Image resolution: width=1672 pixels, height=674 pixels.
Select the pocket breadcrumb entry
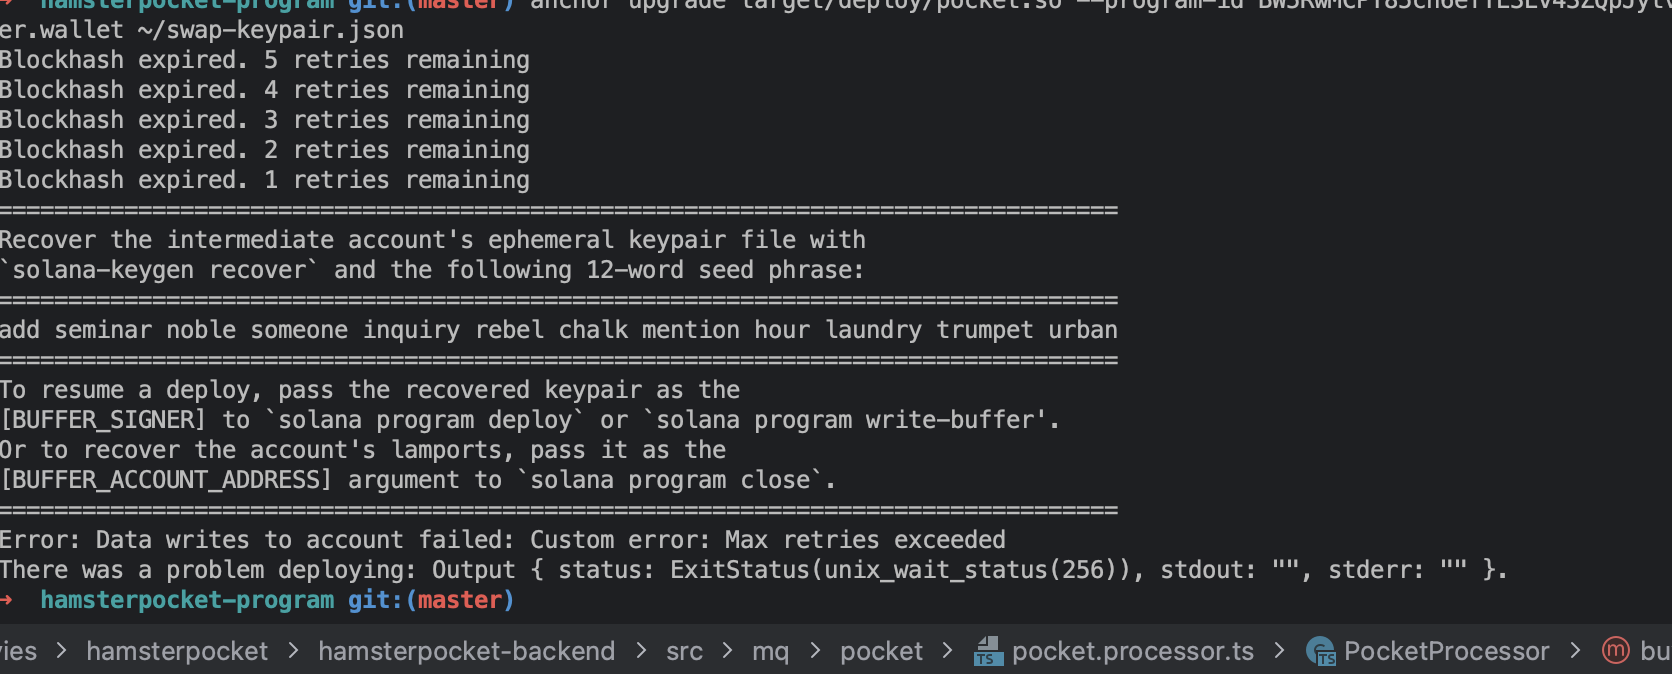click(880, 651)
